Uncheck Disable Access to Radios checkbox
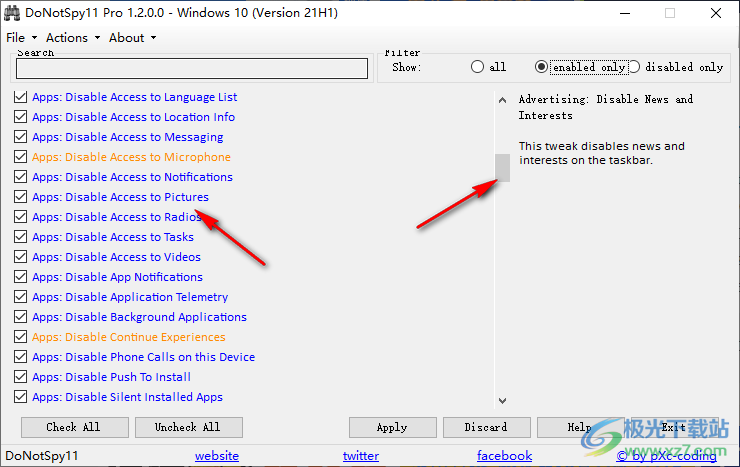The width and height of the screenshot is (740, 467). [x=20, y=217]
